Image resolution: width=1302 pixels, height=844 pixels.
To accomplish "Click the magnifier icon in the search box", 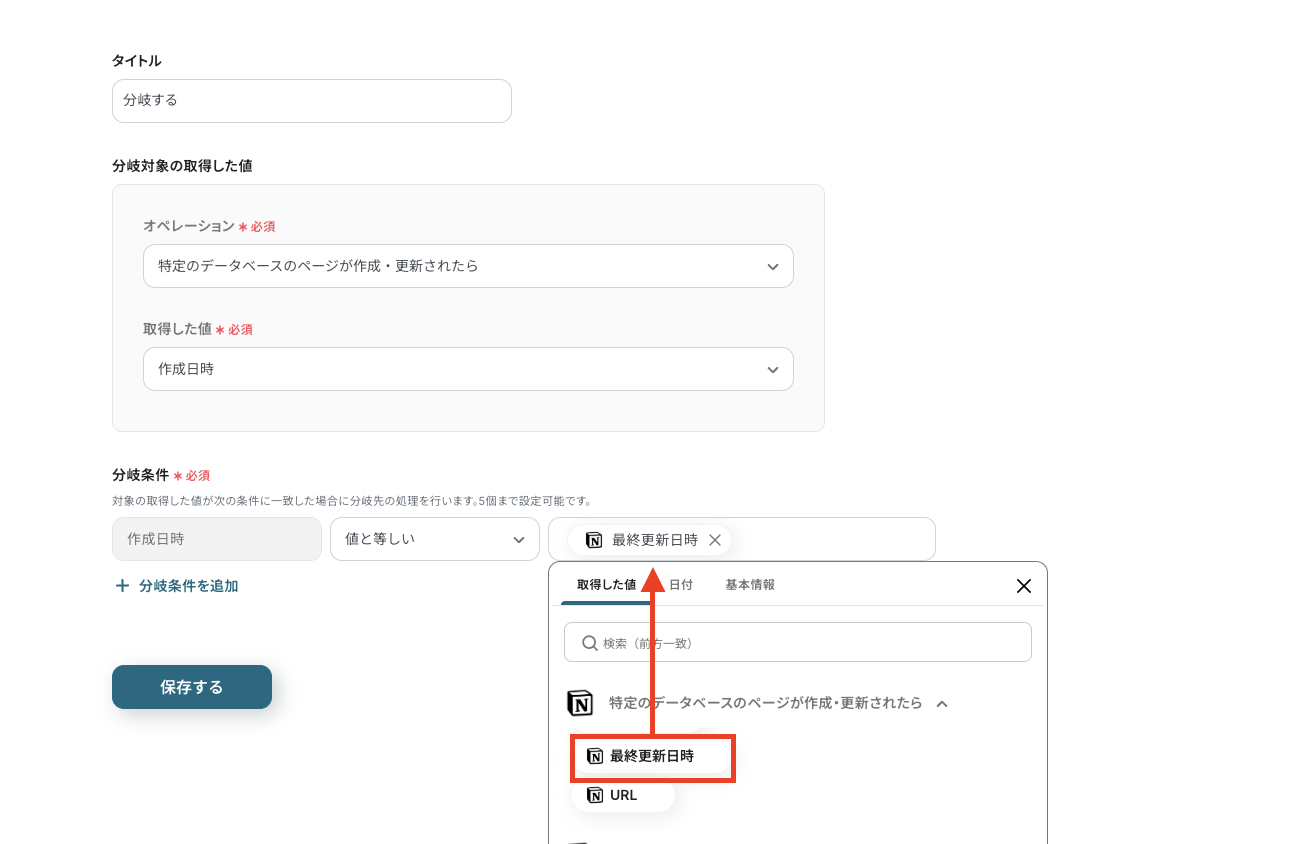I will 590,643.
